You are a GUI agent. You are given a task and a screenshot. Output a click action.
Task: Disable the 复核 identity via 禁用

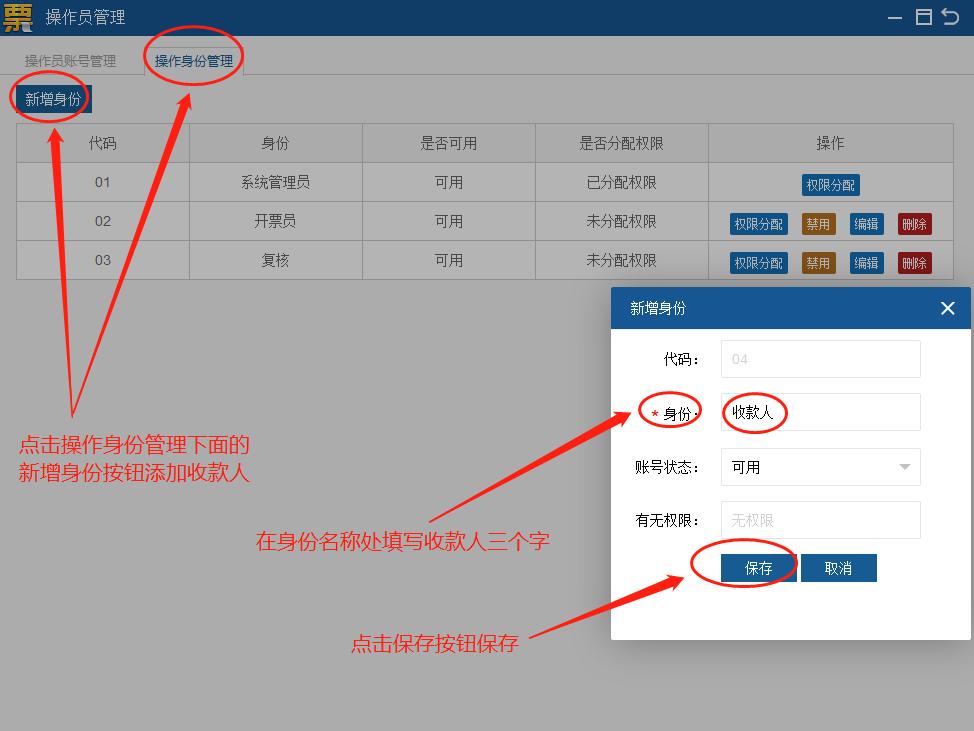[817, 260]
